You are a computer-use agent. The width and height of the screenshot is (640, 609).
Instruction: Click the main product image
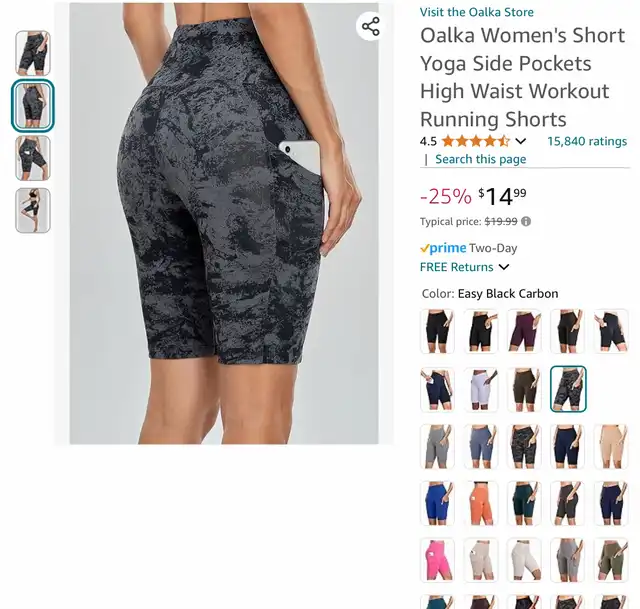point(224,223)
